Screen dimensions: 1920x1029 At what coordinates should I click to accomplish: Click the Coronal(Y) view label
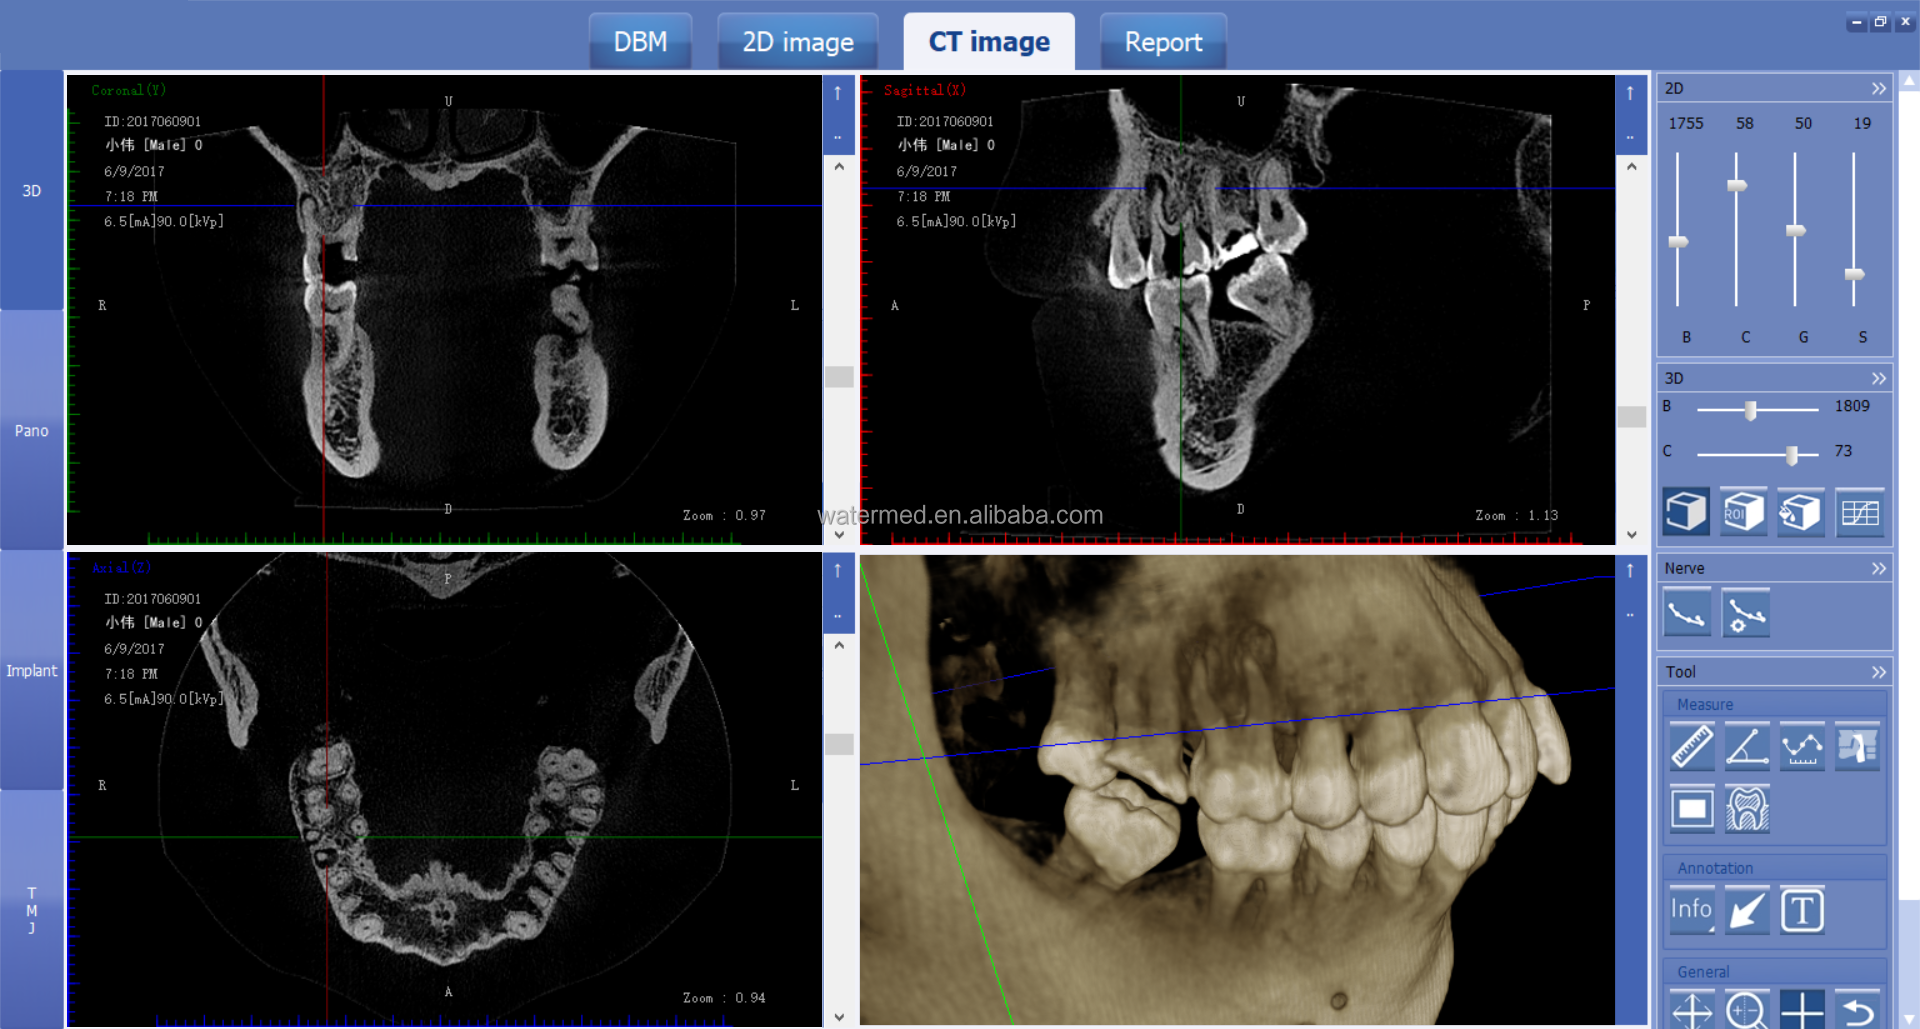click(128, 90)
